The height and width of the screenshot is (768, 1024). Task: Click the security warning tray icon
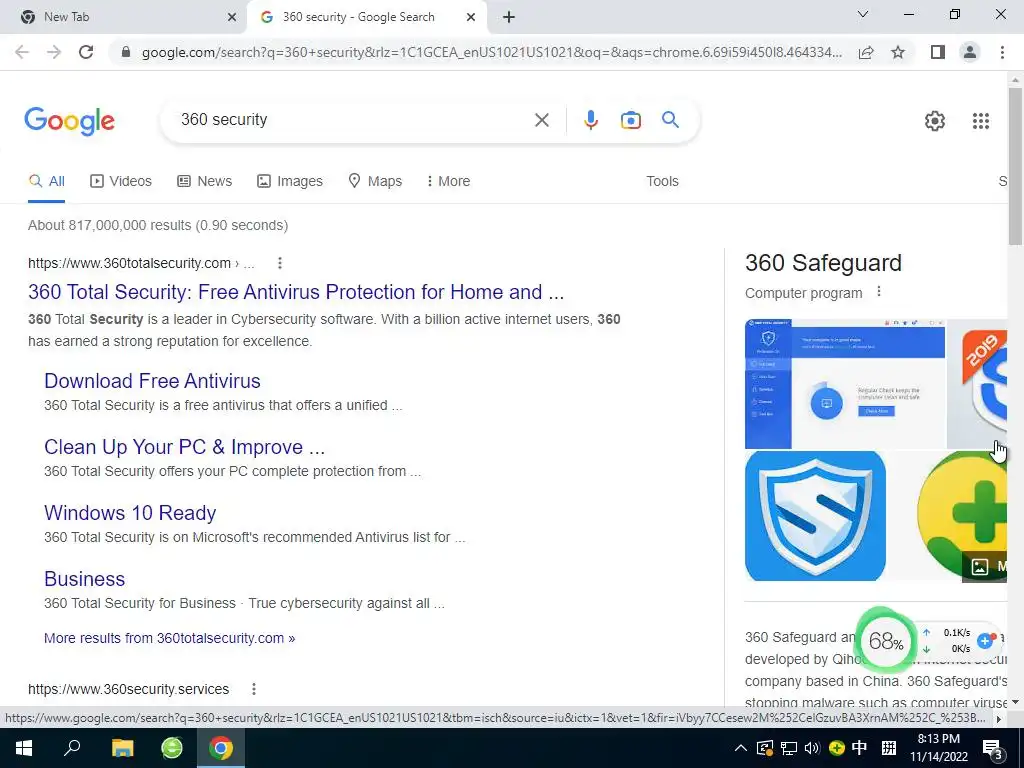765,748
